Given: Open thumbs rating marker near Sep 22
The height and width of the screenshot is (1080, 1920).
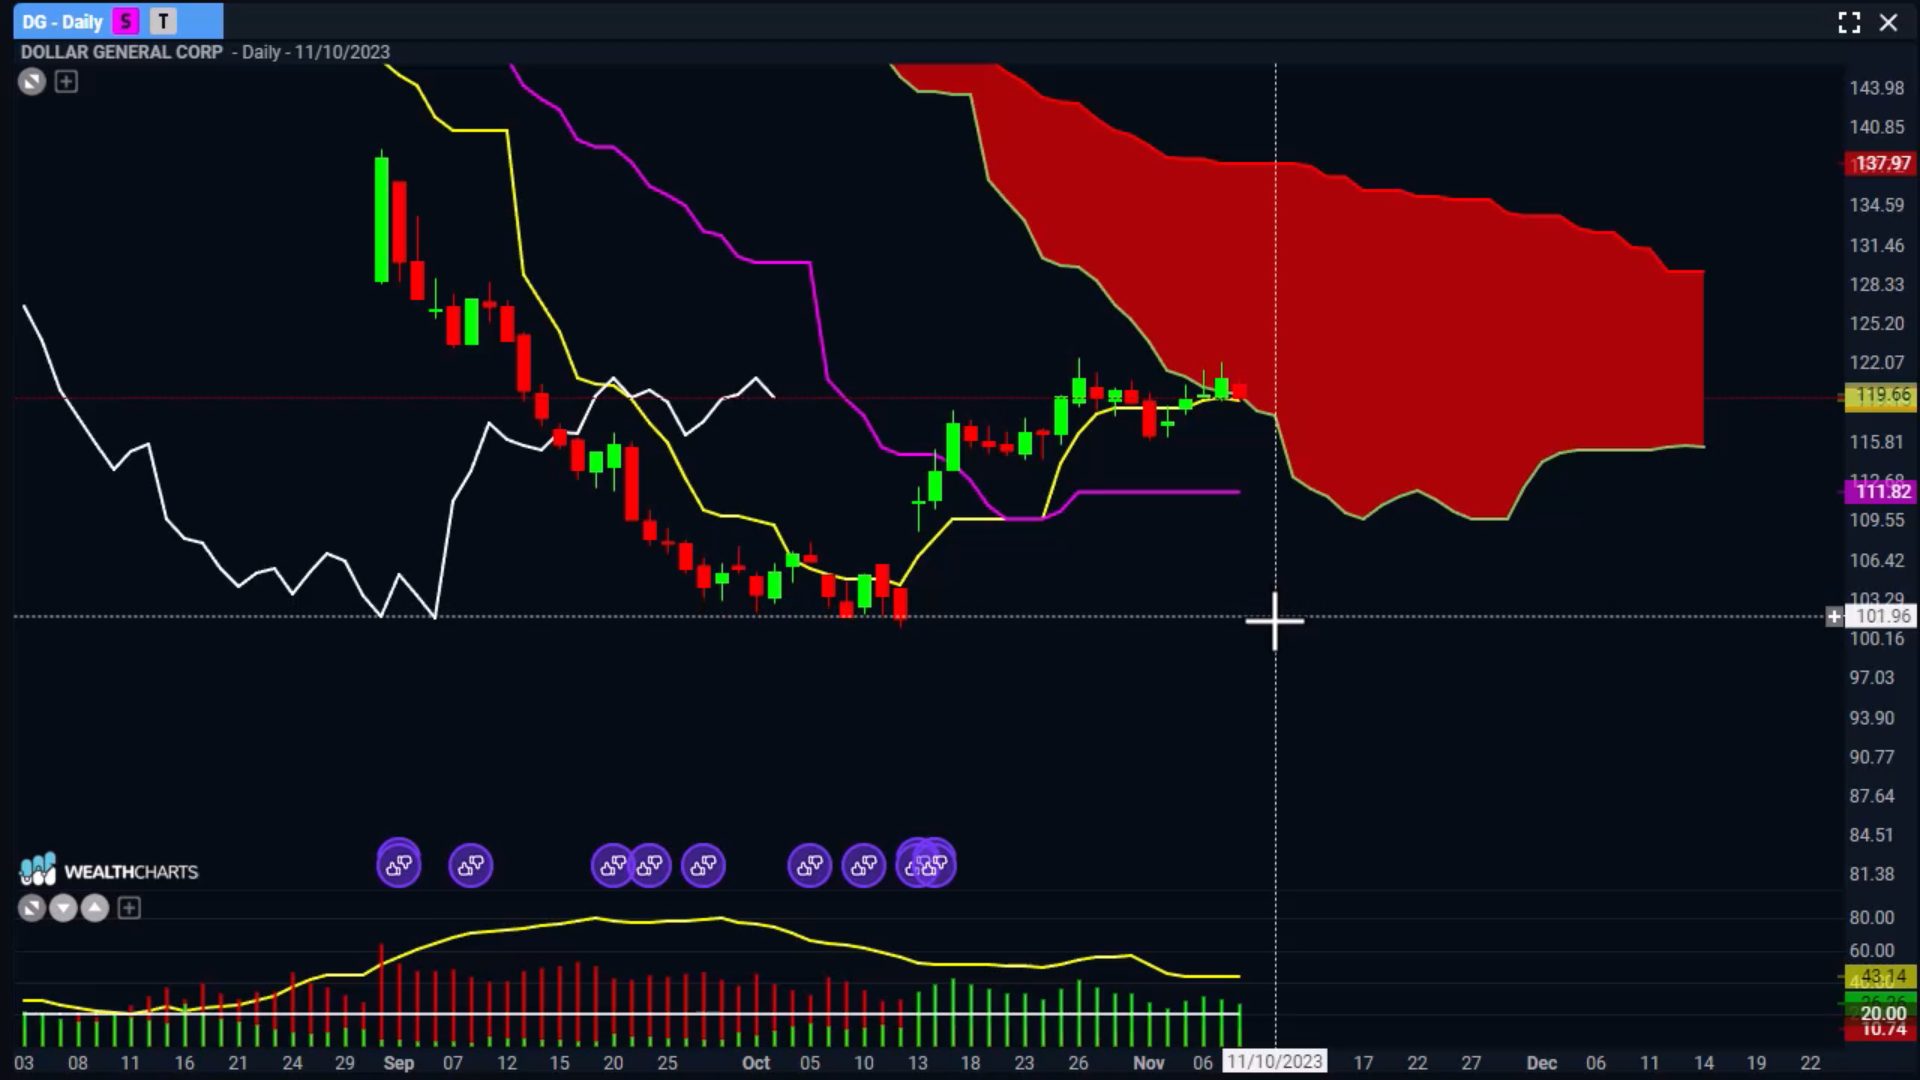Looking at the screenshot, I should pyautogui.click(x=650, y=865).
